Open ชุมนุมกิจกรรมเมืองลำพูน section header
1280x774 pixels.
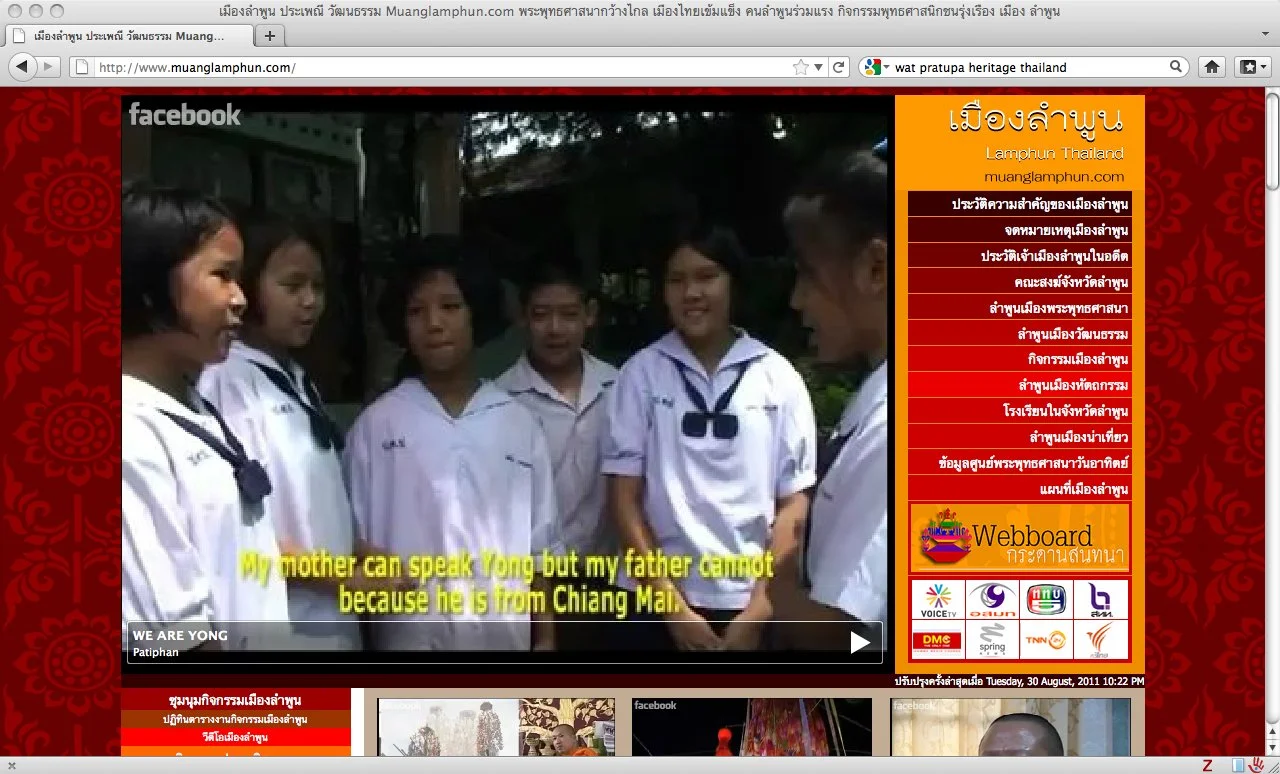236,700
